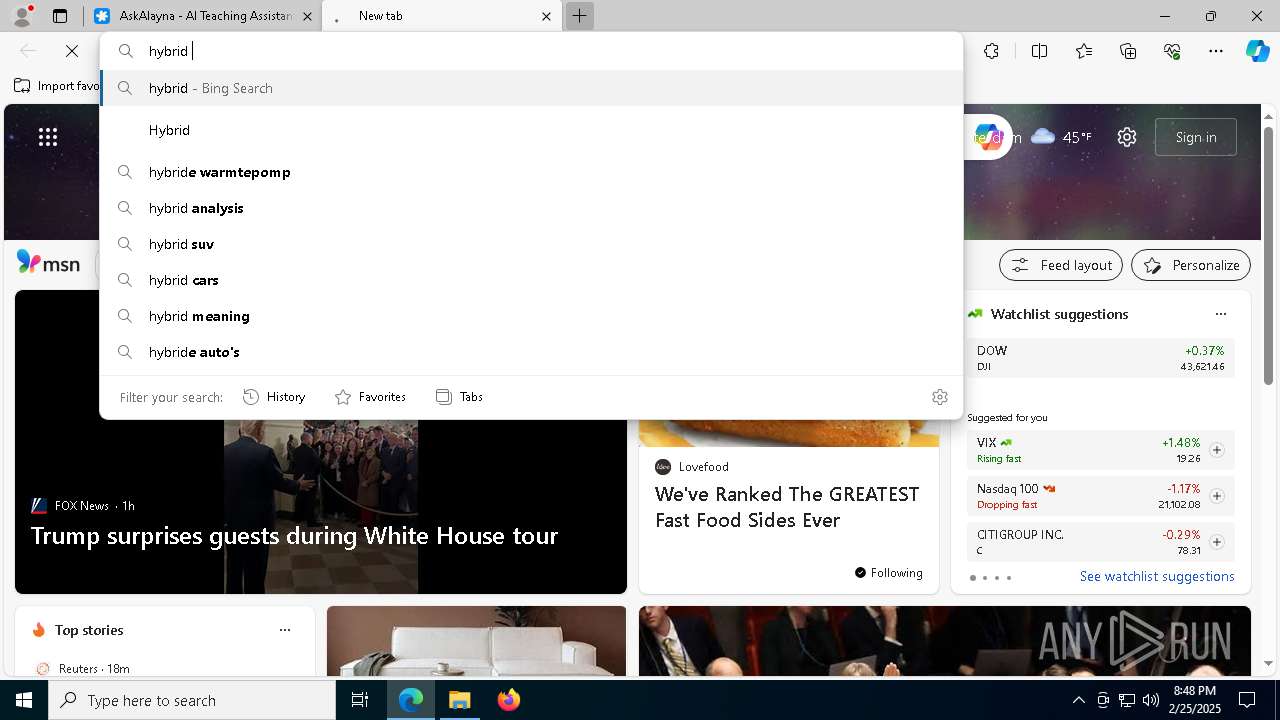
Task: Open a new tab with plus button
Action: [579, 16]
